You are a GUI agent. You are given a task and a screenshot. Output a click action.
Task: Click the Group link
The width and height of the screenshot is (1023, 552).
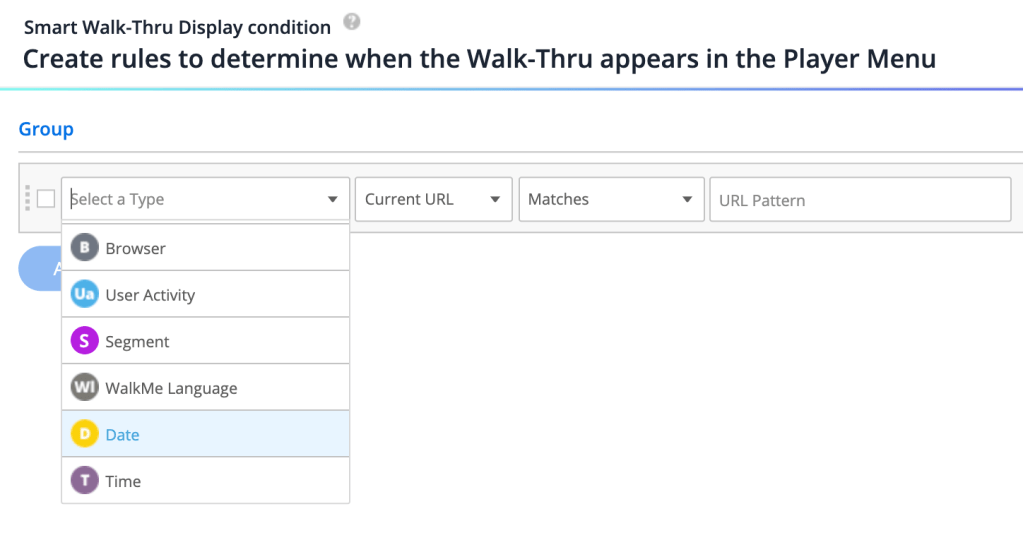(46, 129)
